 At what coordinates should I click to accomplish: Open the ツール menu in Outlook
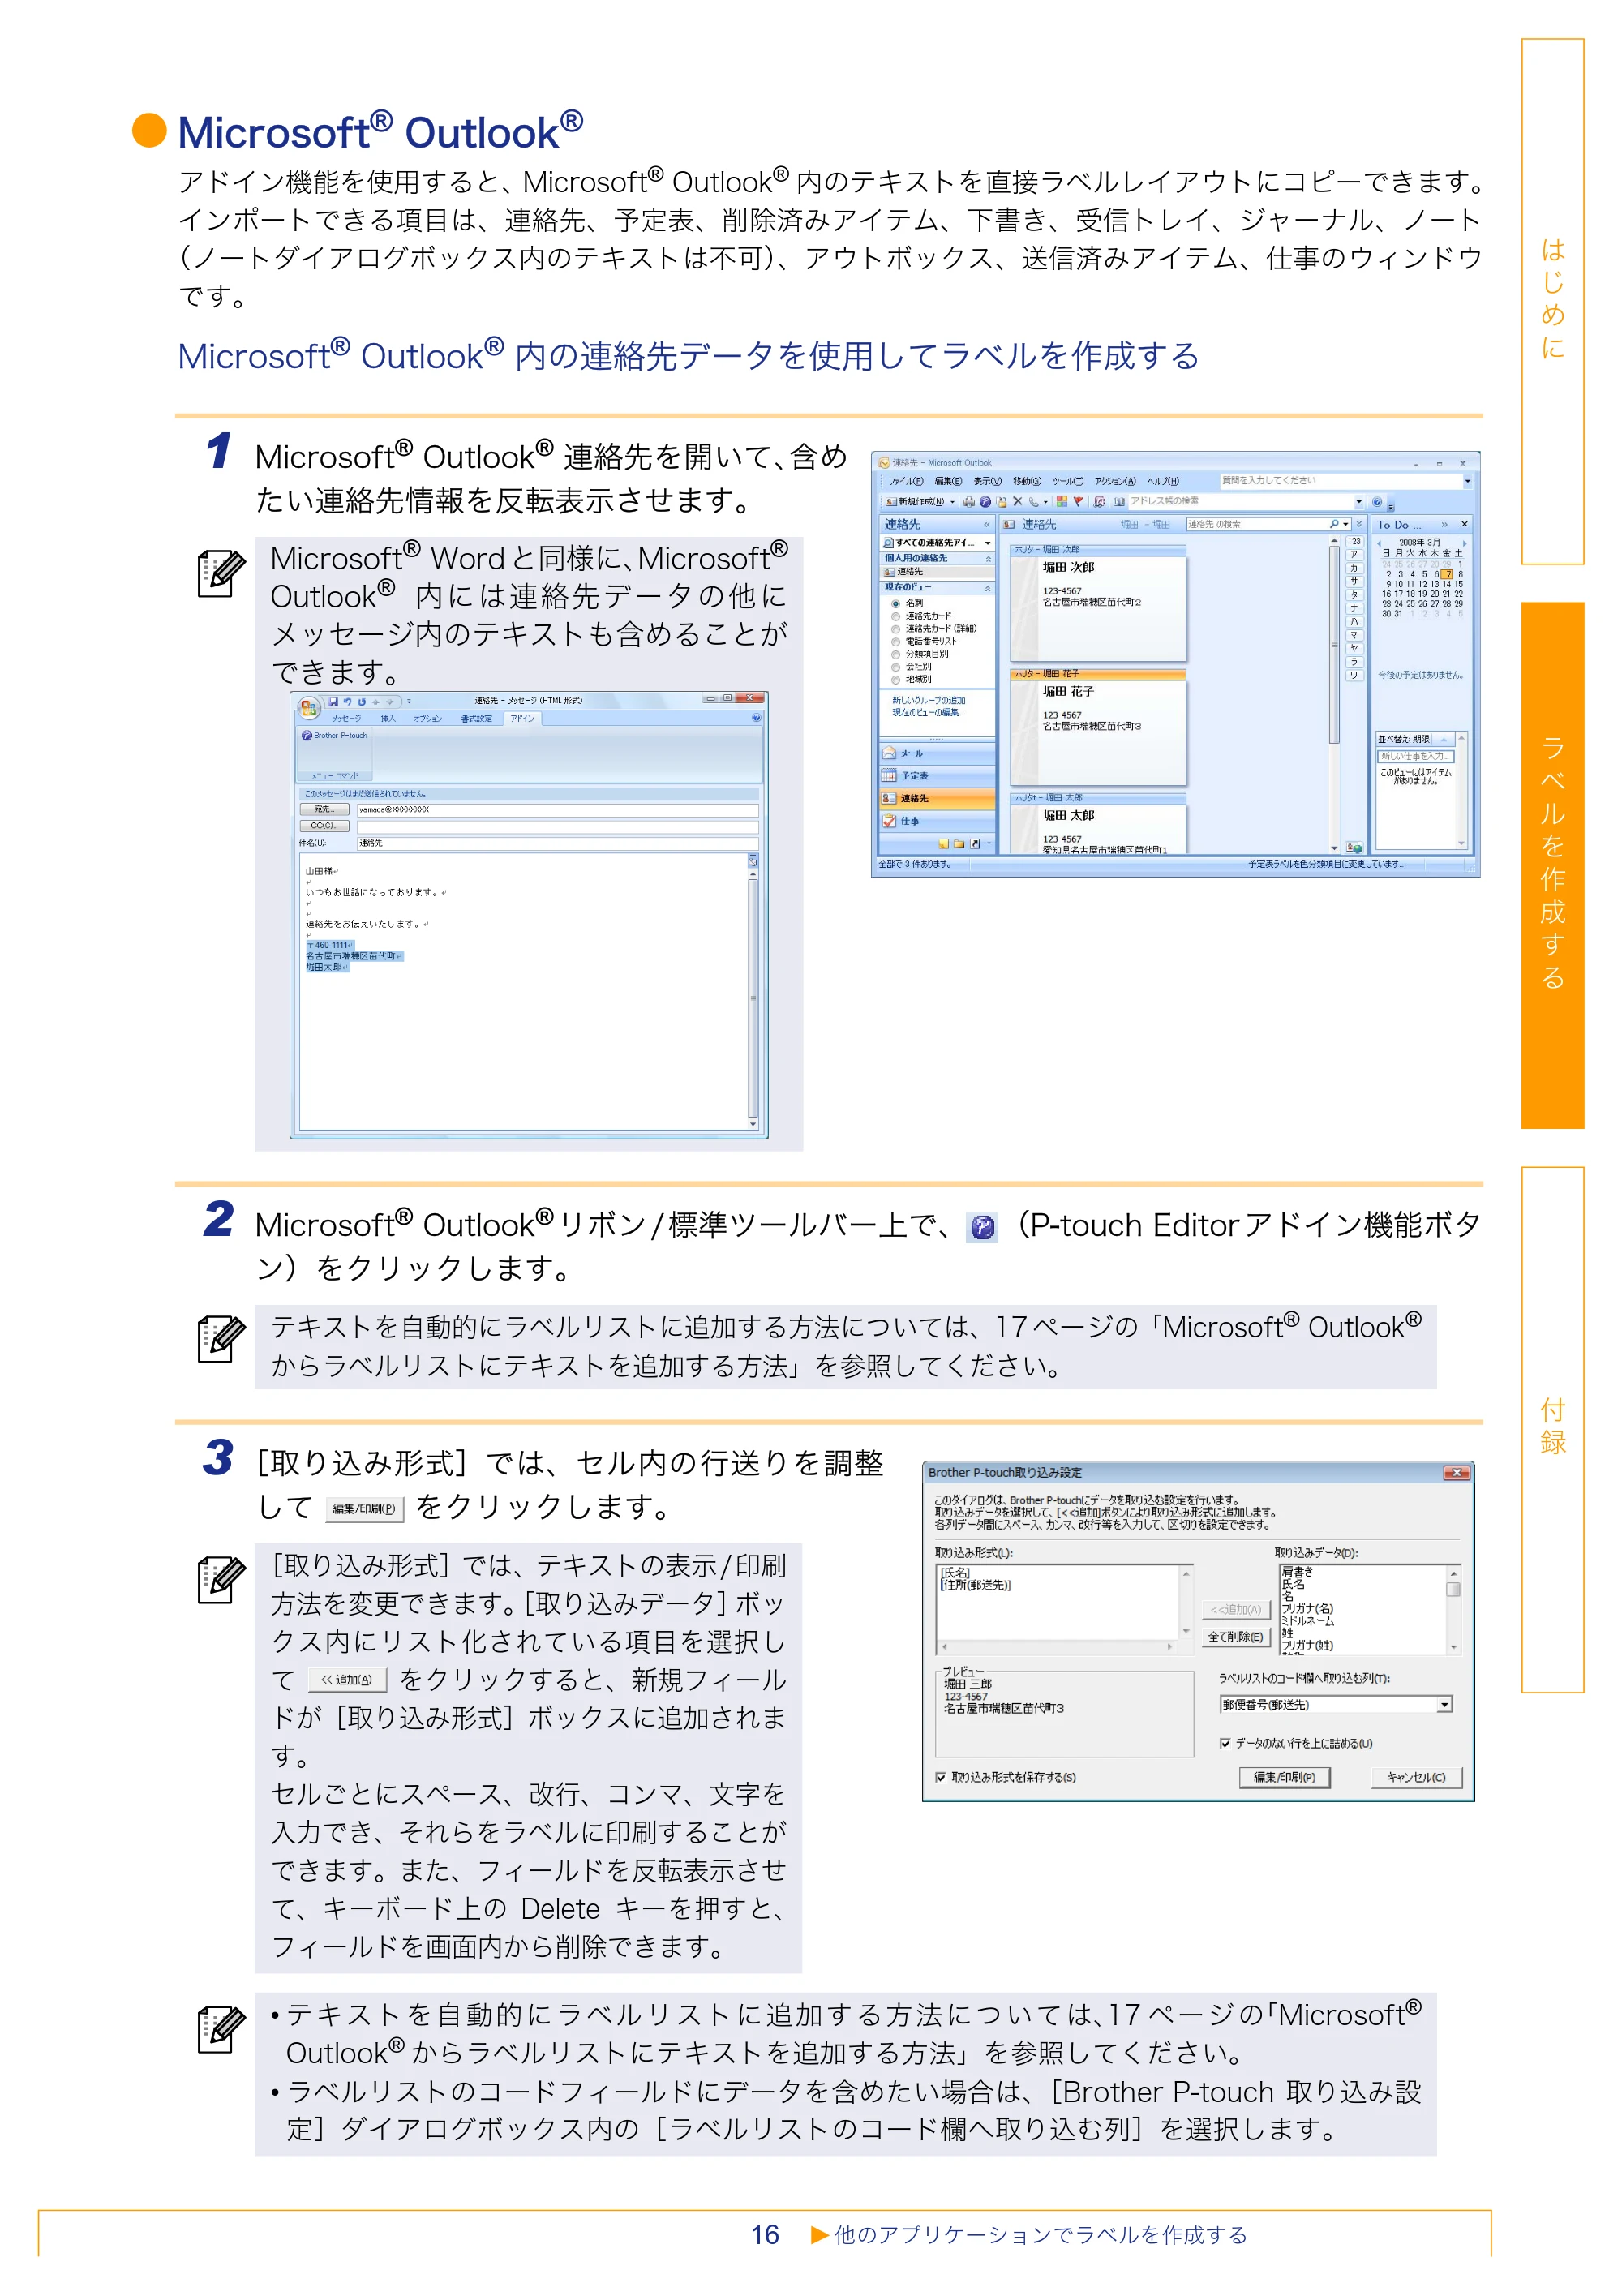click(x=1067, y=481)
